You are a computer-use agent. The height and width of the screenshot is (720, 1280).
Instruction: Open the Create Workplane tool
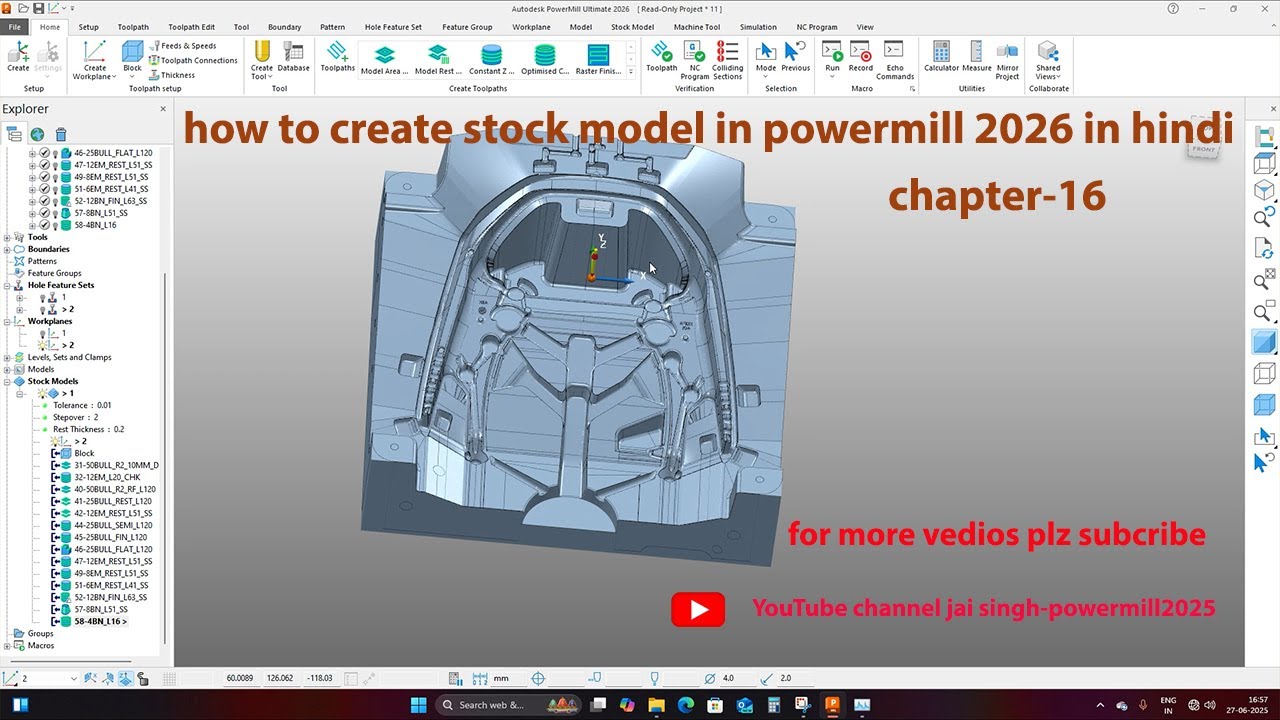[95, 60]
